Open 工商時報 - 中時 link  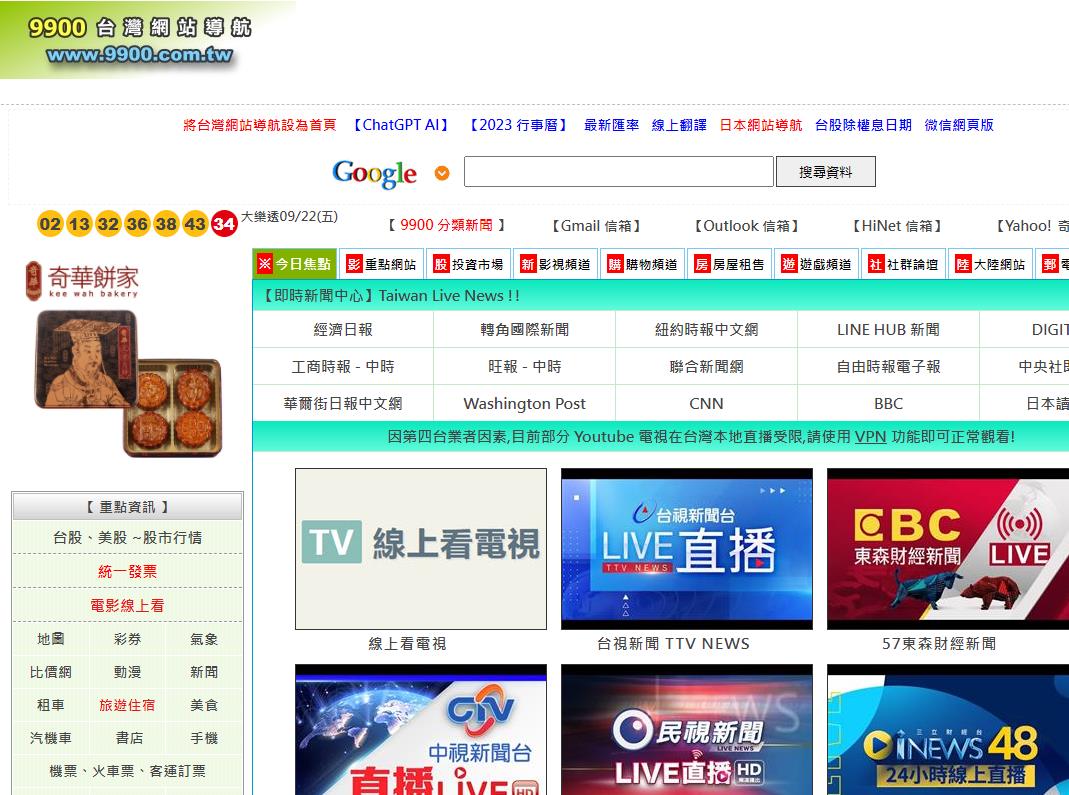click(x=343, y=367)
